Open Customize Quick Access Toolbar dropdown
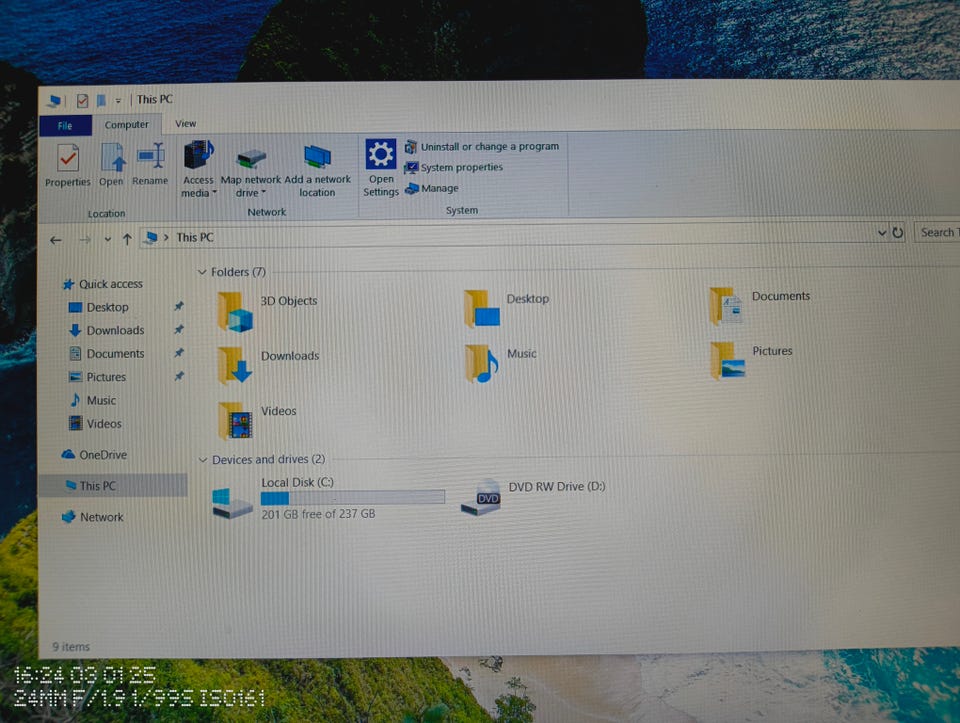 coord(118,100)
